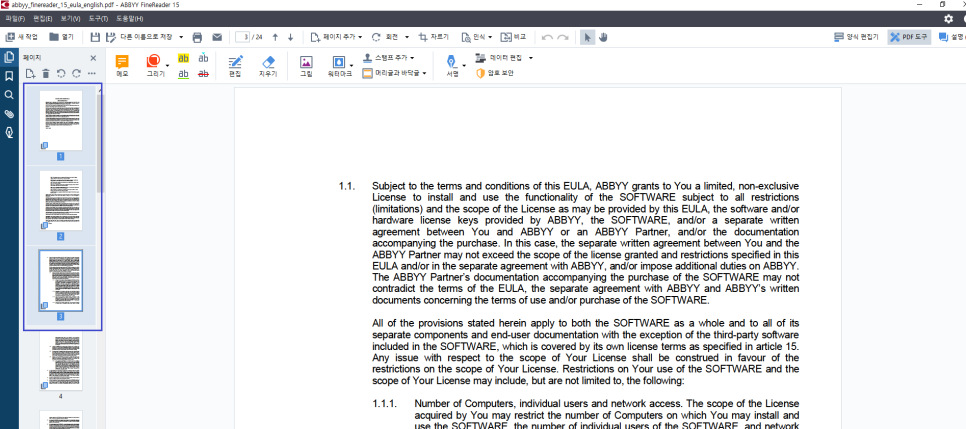Screen dimensions: 966x429
Task: Close the 페이지 (Pages) panel
Action: coord(93,58)
